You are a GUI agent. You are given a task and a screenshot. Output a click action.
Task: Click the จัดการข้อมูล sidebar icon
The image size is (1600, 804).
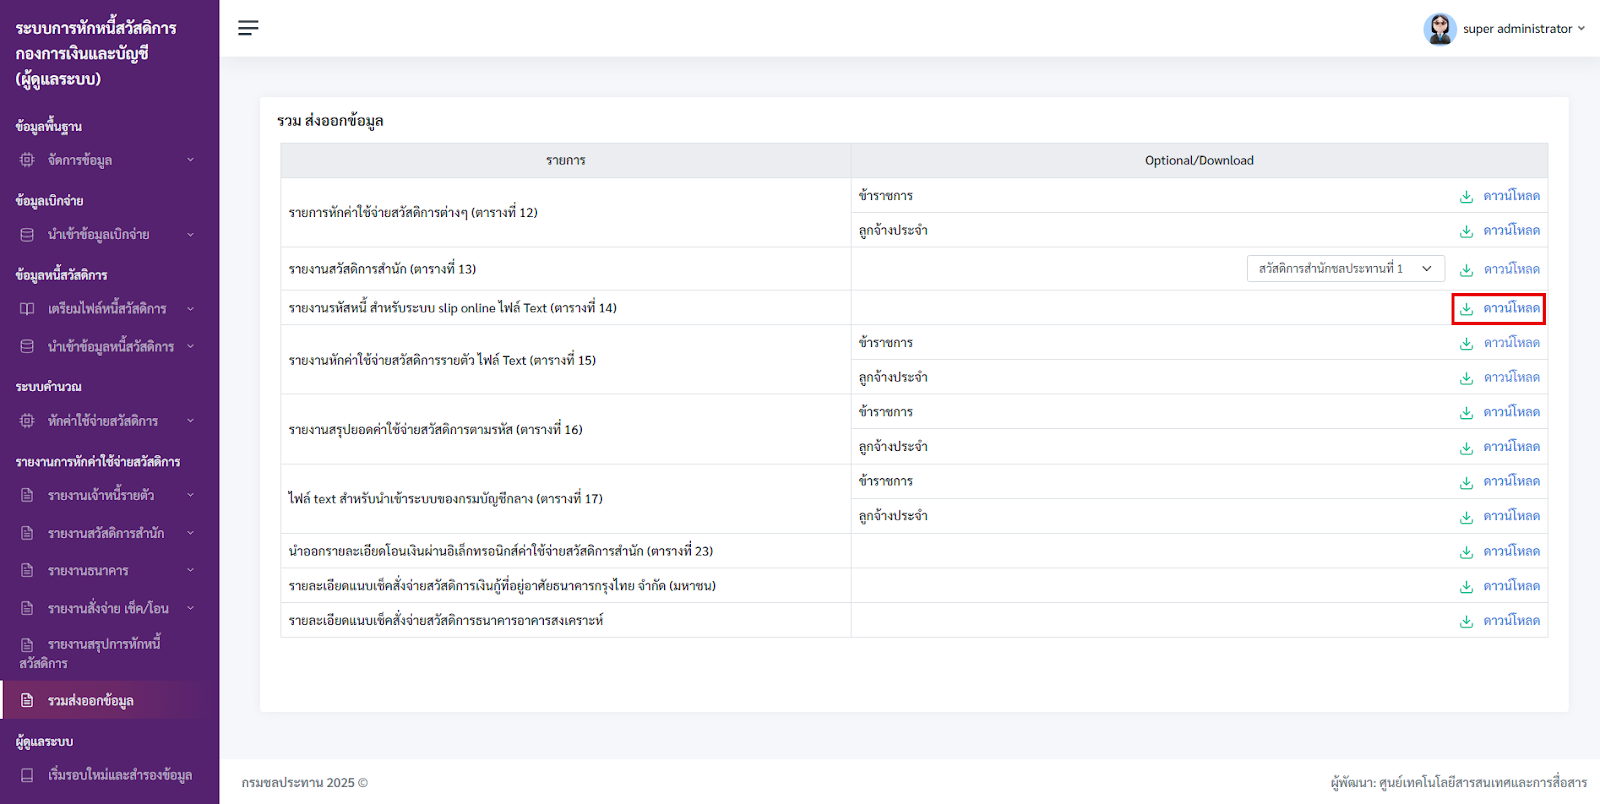[27, 160]
